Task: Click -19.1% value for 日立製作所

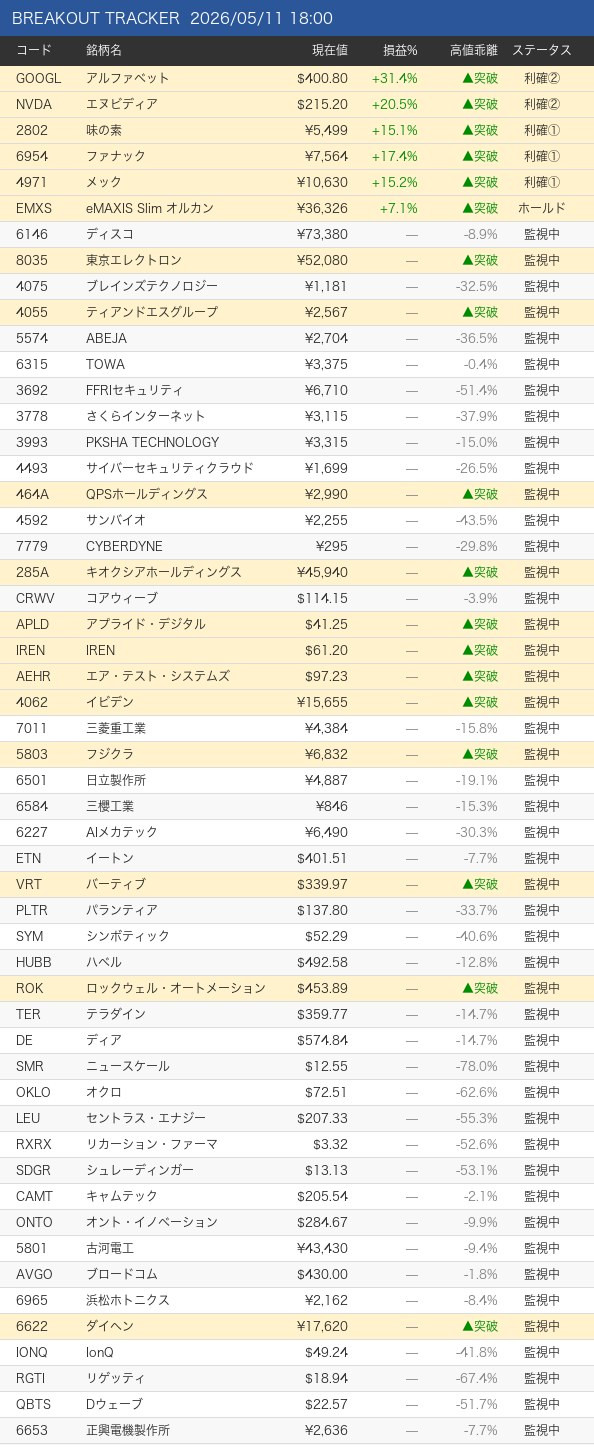Action: [x=476, y=780]
